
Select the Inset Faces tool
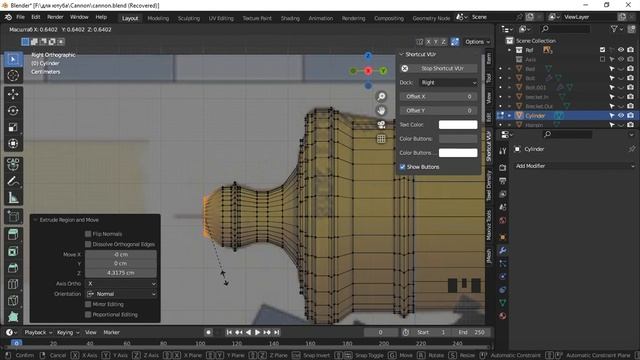tap(13, 251)
